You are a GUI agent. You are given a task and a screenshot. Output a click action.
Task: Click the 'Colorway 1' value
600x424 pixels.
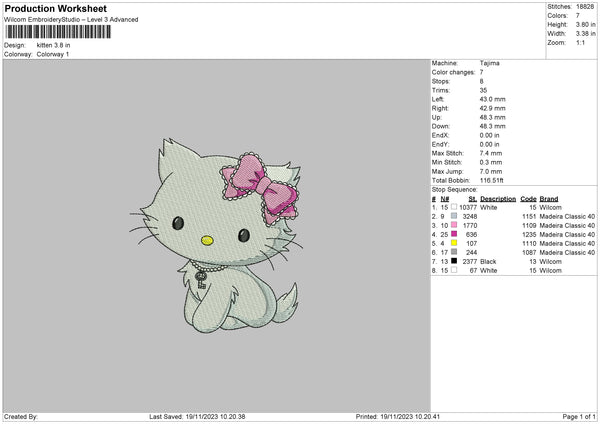coord(53,54)
